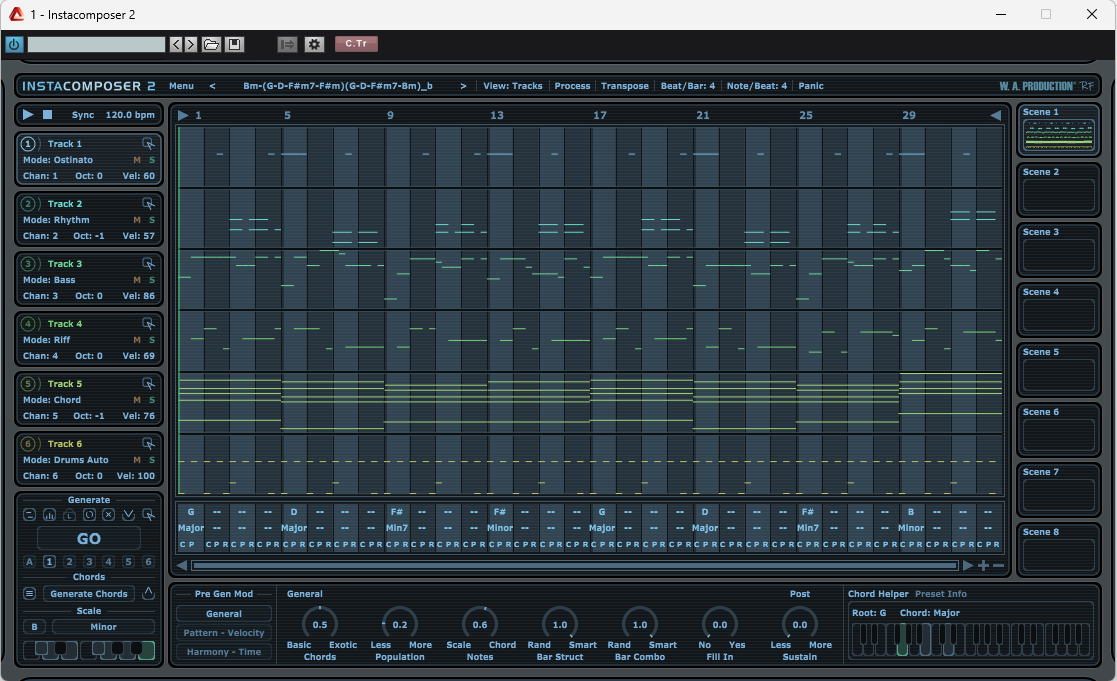1117x681 pixels.
Task: Mute Track 3 Bass
Action: [x=137, y=280]
